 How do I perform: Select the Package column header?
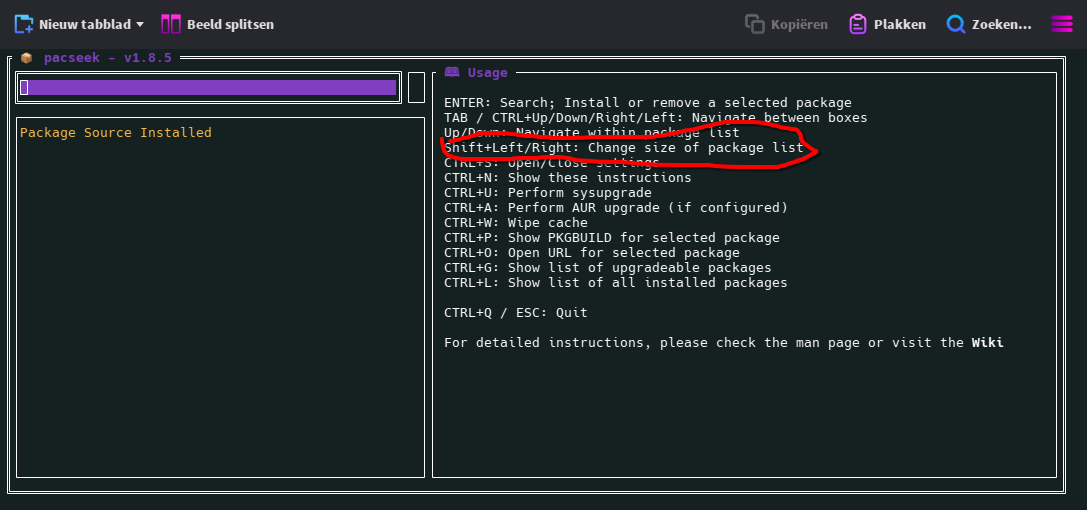[47, 133]
